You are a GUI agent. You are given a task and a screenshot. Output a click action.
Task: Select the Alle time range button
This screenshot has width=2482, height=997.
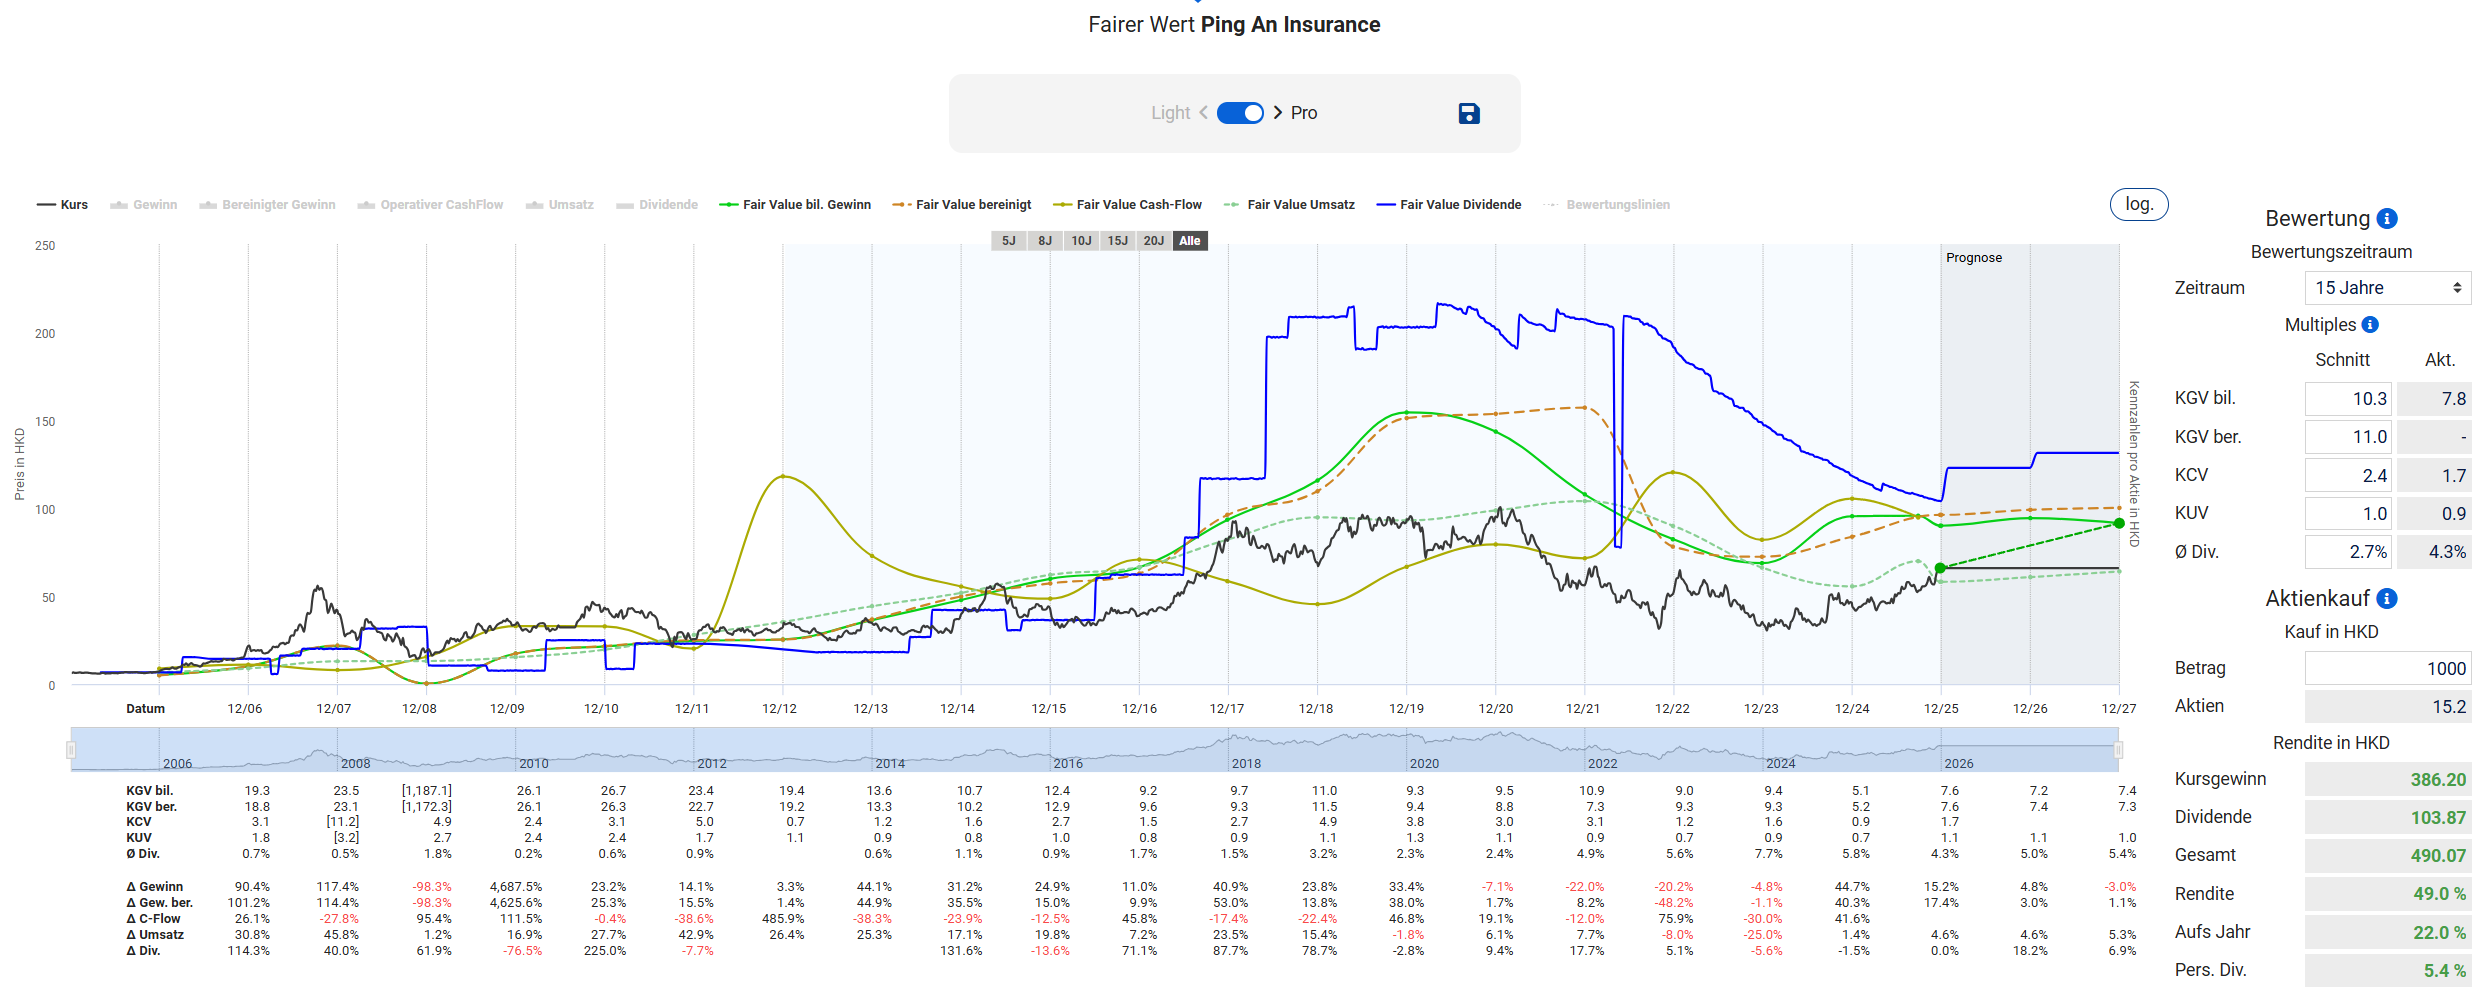pos(1189,241)
